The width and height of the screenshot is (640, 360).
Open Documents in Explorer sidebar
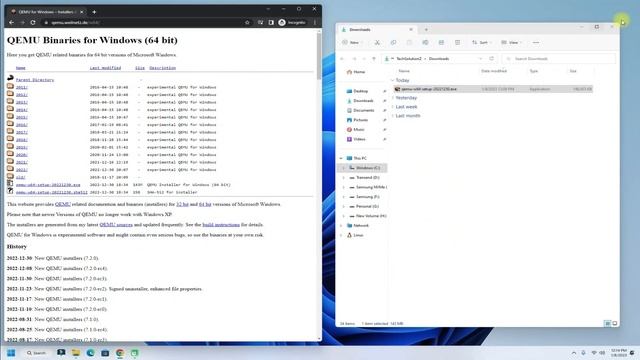point(360,110)
